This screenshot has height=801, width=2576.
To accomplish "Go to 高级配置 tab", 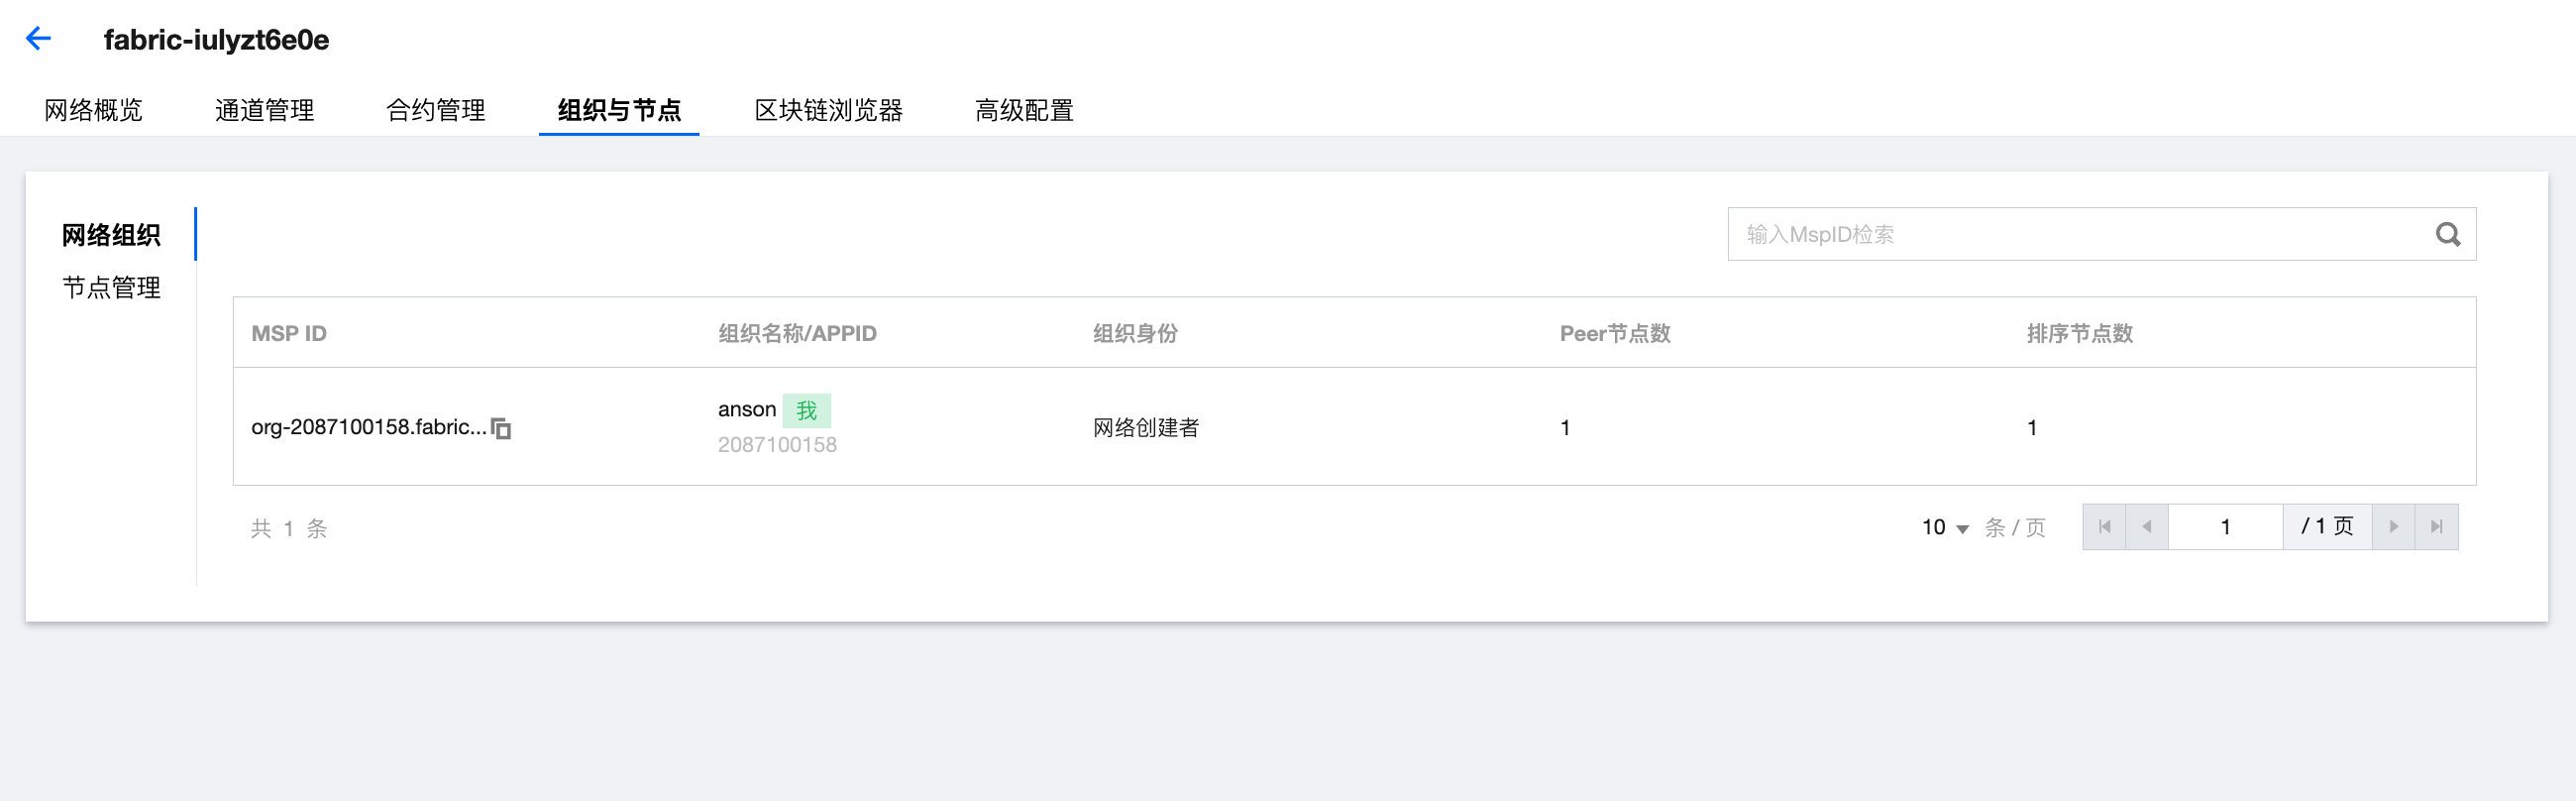I will click(x=1023, y=110).
